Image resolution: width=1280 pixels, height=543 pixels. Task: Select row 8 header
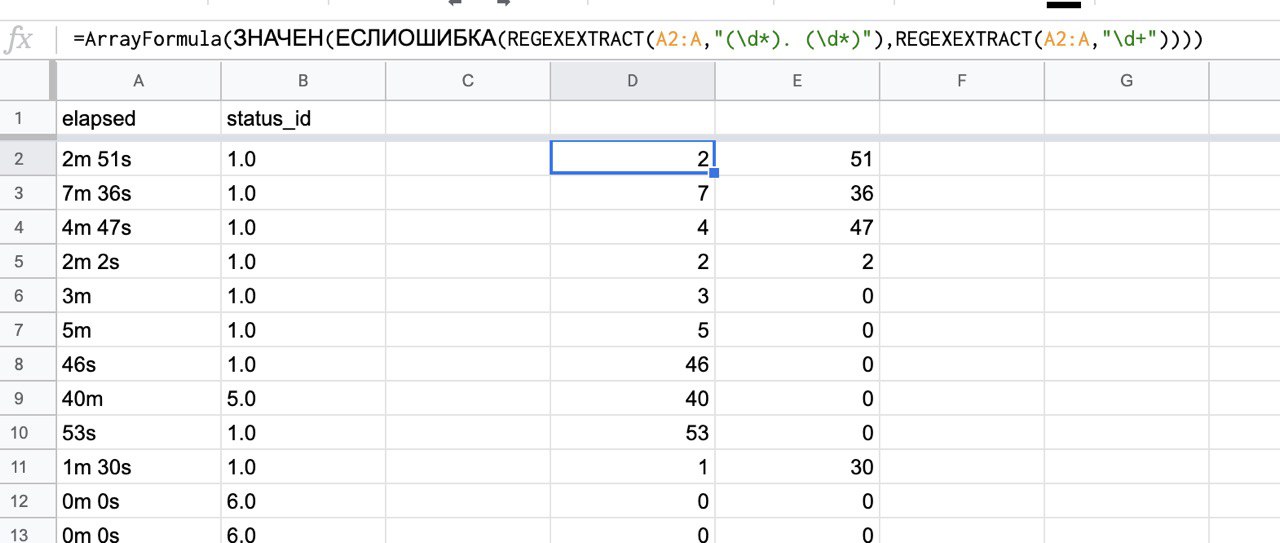[x=28, y=364]
